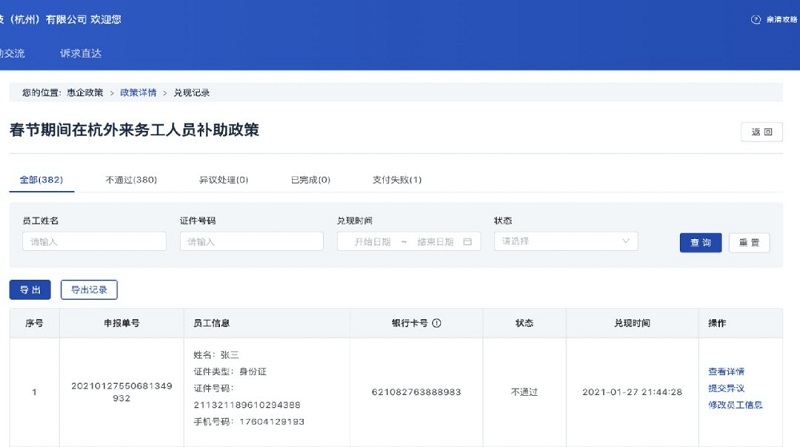Click the bank card number 621082763888983
The image size is (800, 447).
[416, 392]
